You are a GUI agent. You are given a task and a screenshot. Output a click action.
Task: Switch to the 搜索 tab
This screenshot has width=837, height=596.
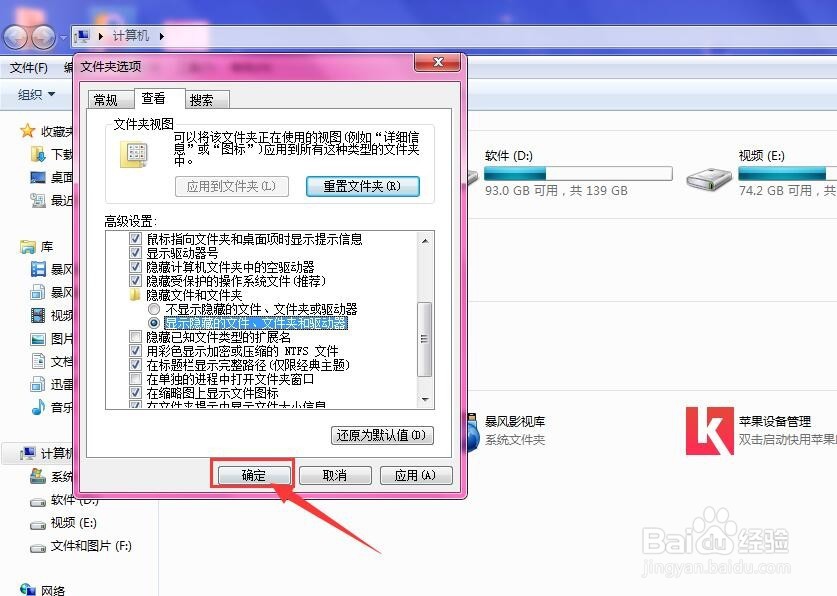pos(207,100)
